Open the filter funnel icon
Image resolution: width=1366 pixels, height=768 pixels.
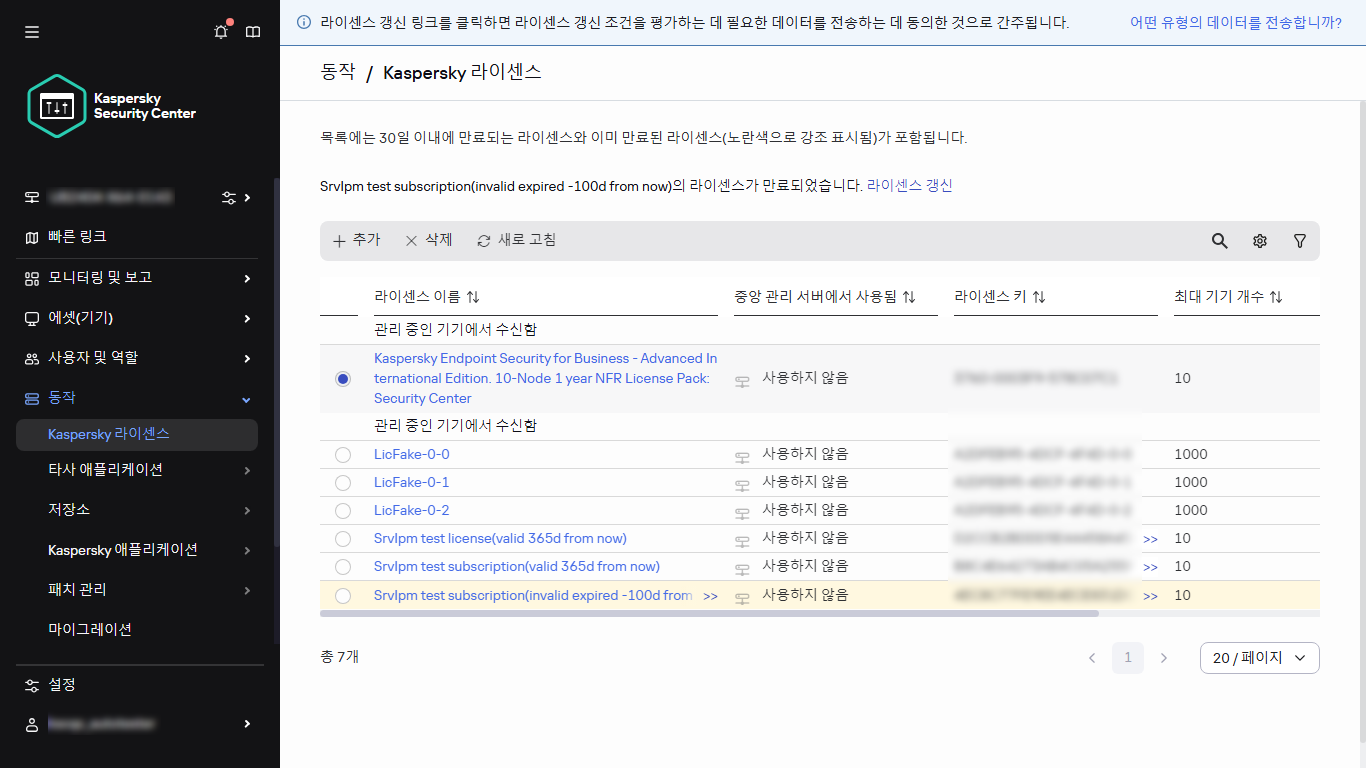pyautogui.click(x=1300, y=241)
